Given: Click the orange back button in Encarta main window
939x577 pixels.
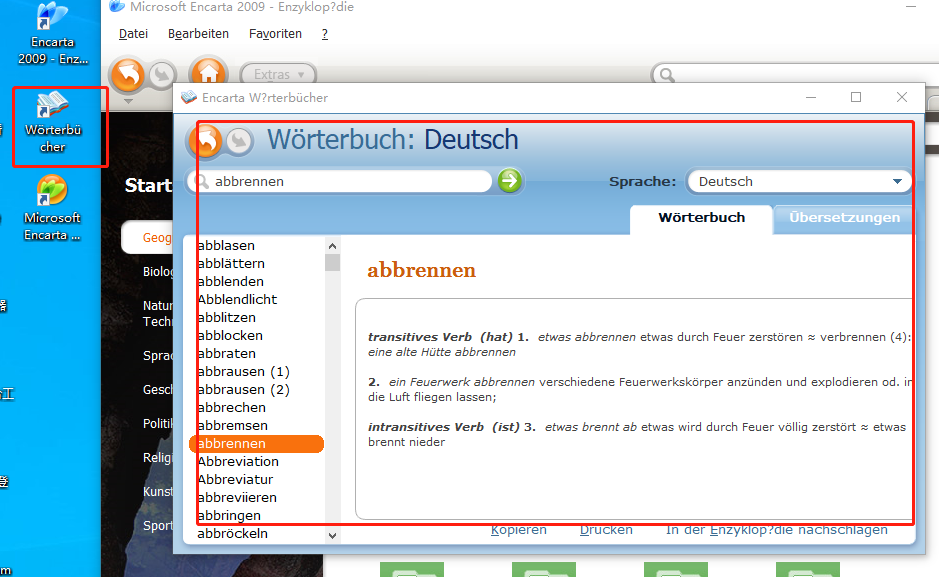Looking at the screenshot, I should (x=128, y=74).
